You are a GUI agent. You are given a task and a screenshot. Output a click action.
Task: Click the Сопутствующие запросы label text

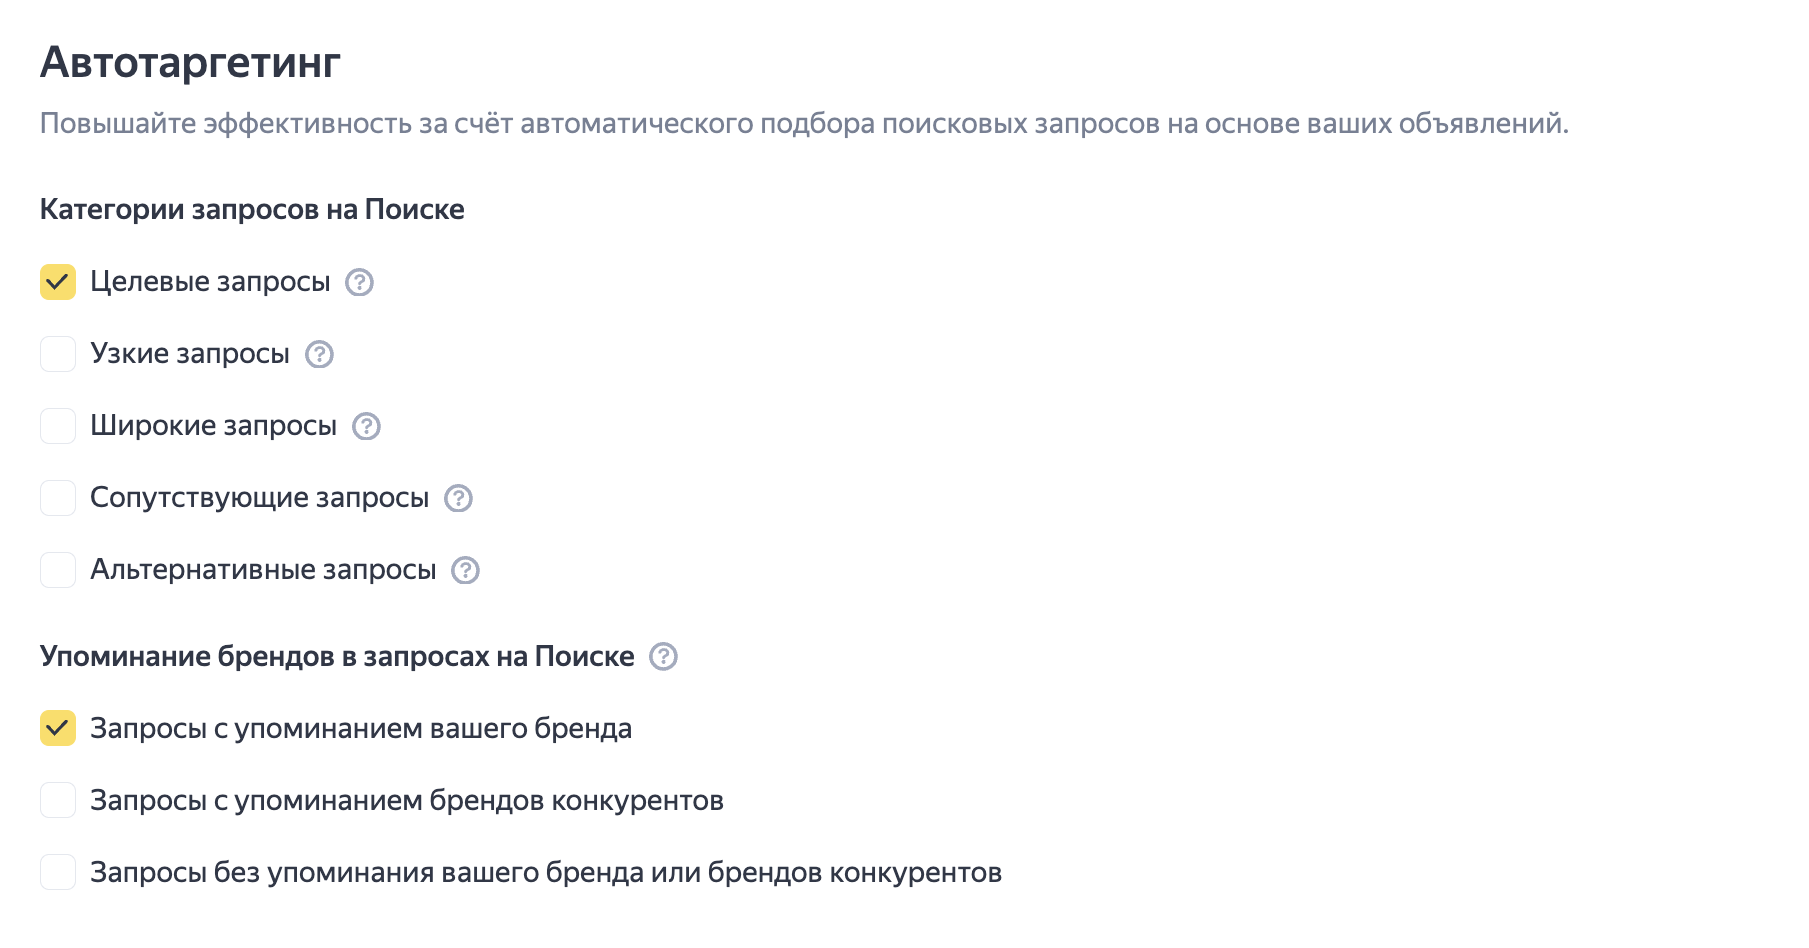pos(259,498)
